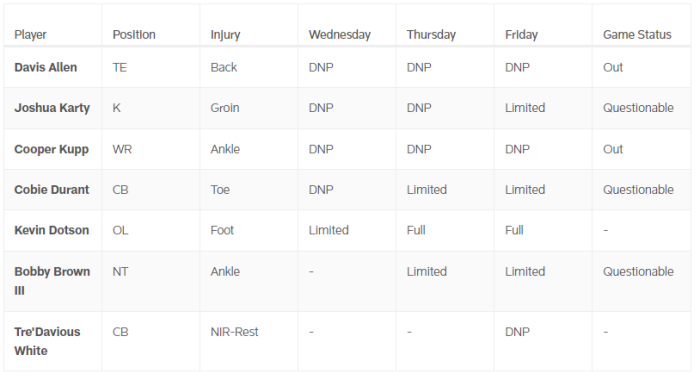This screenshot has height=380, width=700.
Task: Click Joshua Karty's Questionable game status
Action: (638, 108)
